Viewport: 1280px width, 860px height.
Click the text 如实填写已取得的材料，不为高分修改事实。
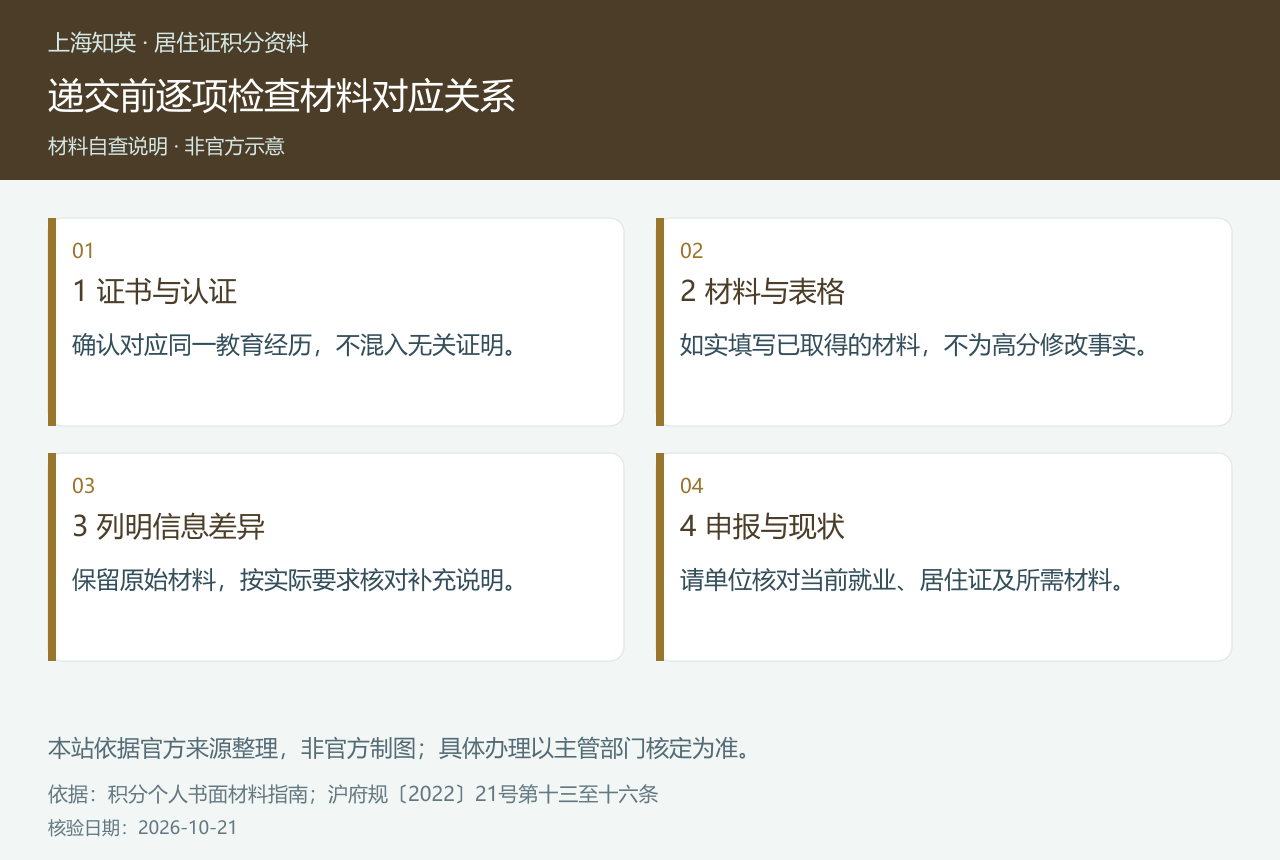point(916,345)
